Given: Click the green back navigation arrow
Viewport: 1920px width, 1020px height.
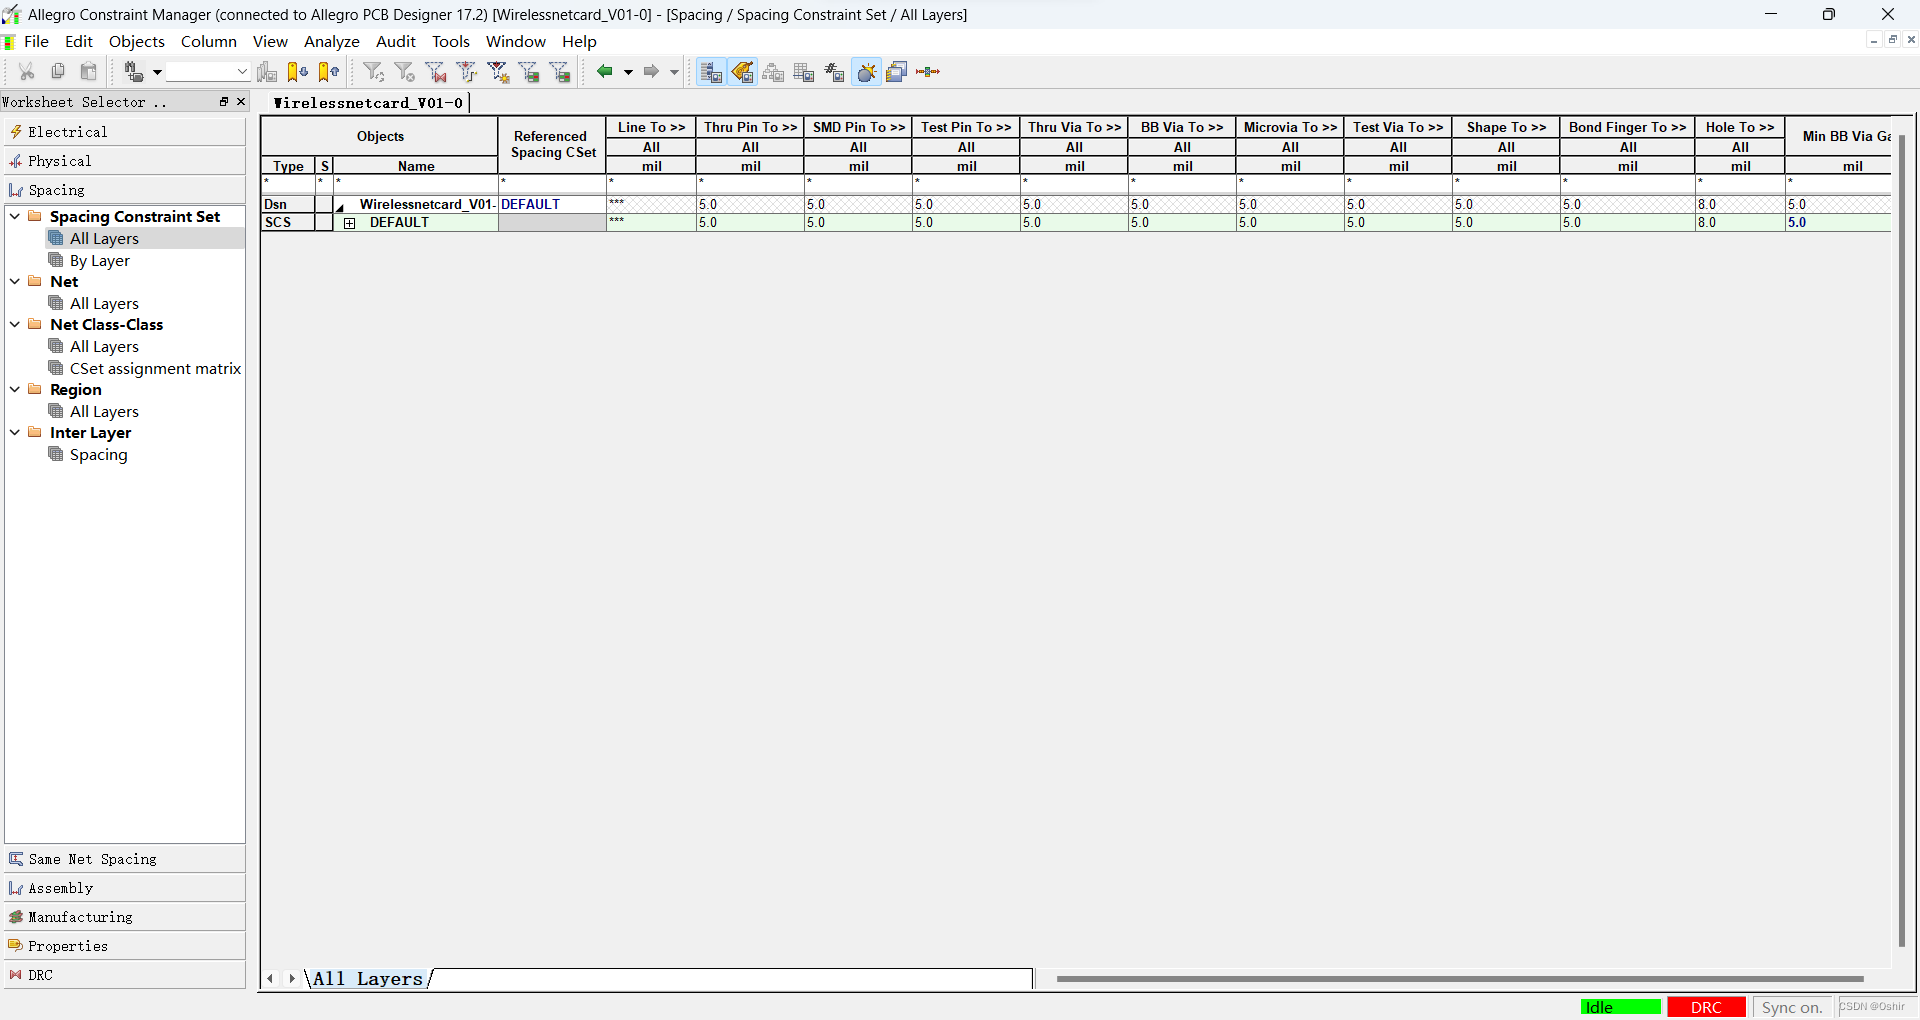Looking at the screenshot, I should click(604, 72).
